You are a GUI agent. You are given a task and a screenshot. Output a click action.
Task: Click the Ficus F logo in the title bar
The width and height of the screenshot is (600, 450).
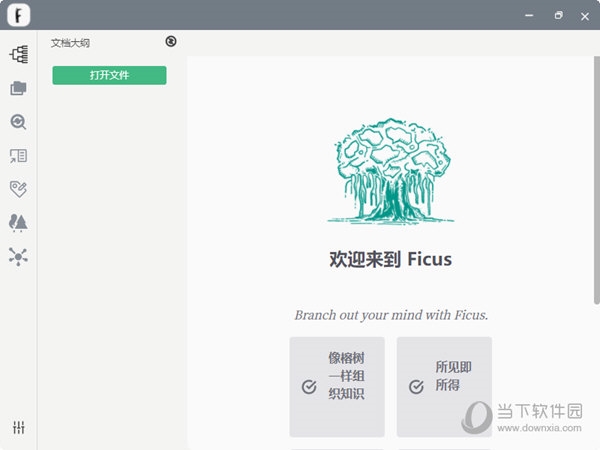18,15
